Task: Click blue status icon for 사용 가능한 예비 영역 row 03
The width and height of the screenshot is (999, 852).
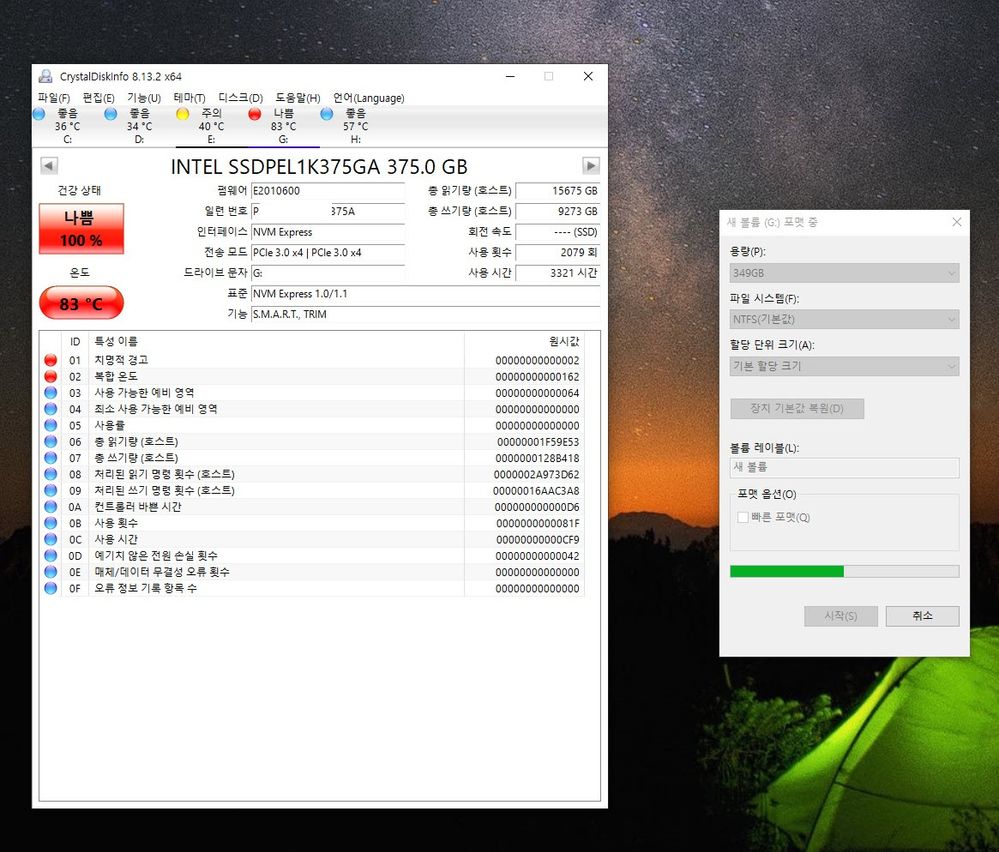Action: pos(51,393)
